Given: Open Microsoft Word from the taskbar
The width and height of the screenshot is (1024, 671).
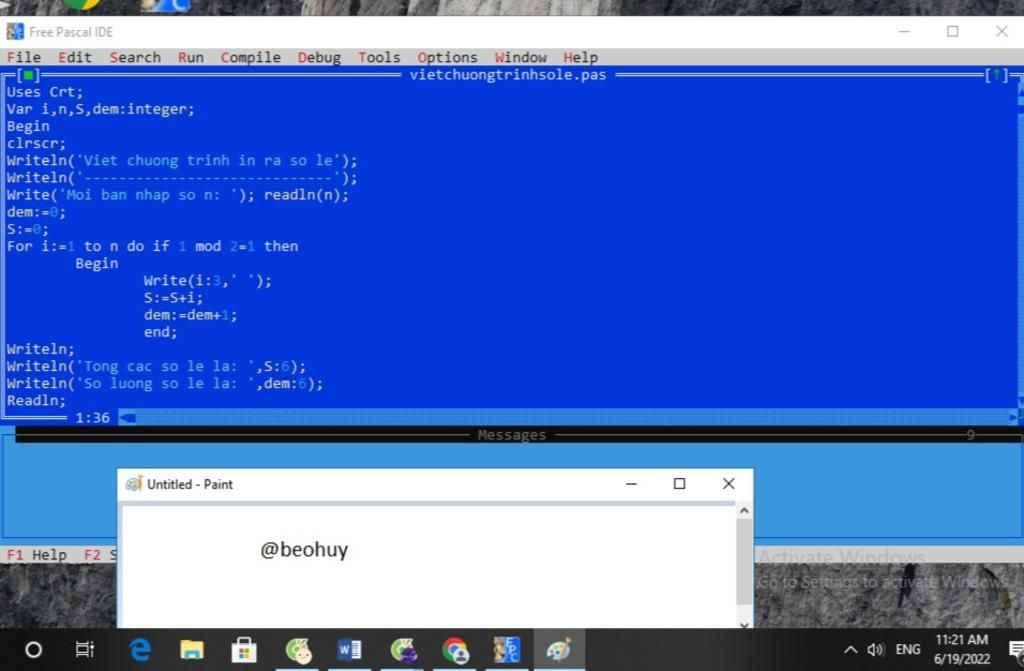Looking at the screenshot, I should 349,649.
